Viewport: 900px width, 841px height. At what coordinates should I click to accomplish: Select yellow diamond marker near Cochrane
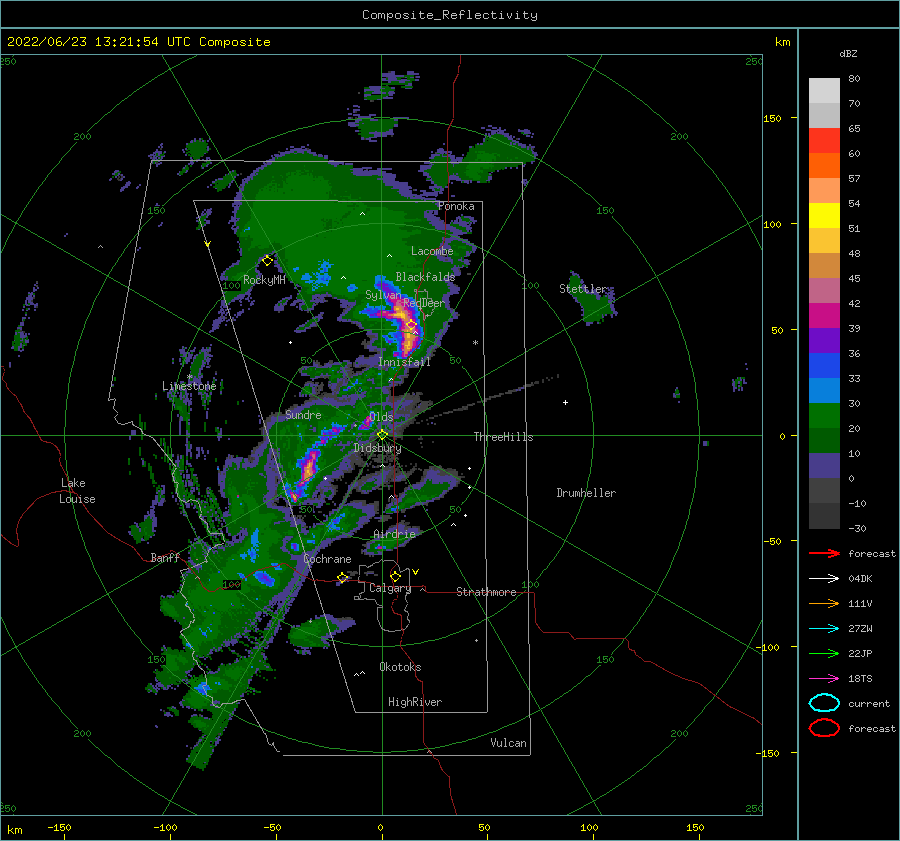pos(342,577)
